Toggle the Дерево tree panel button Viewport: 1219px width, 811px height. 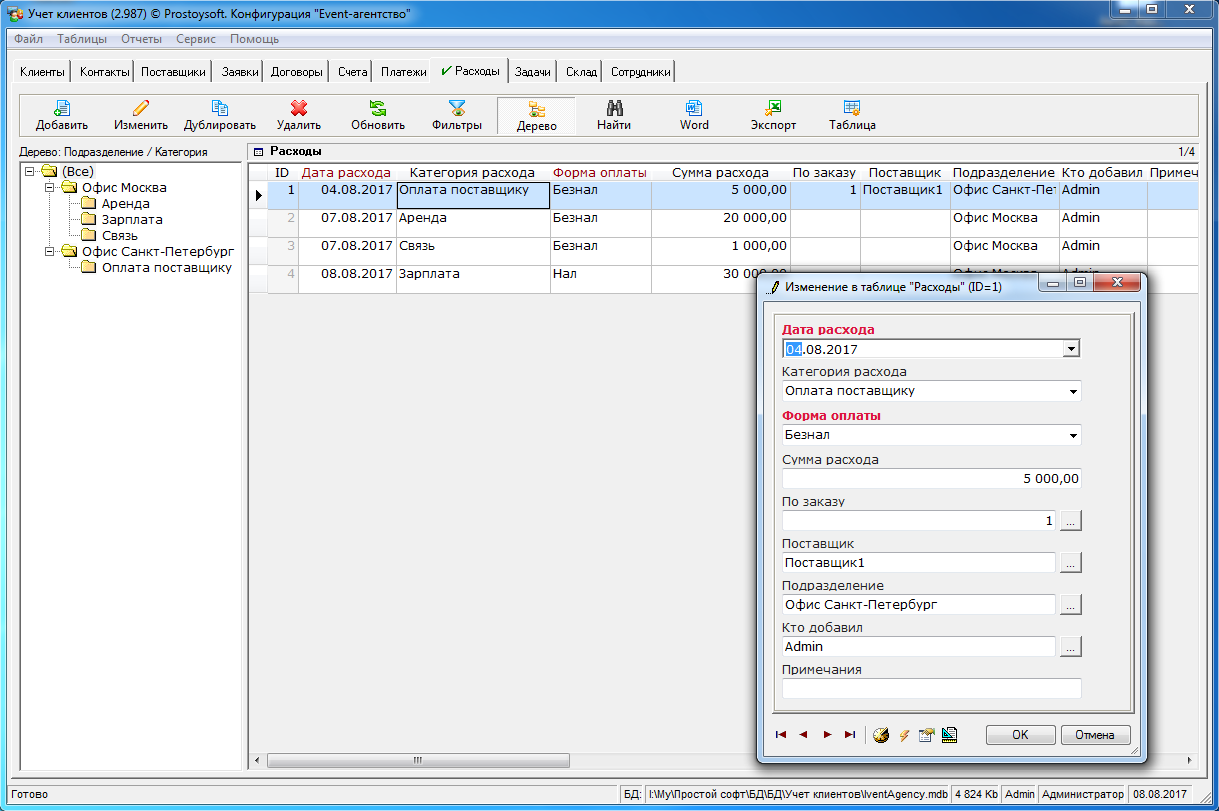click(536, 115)
